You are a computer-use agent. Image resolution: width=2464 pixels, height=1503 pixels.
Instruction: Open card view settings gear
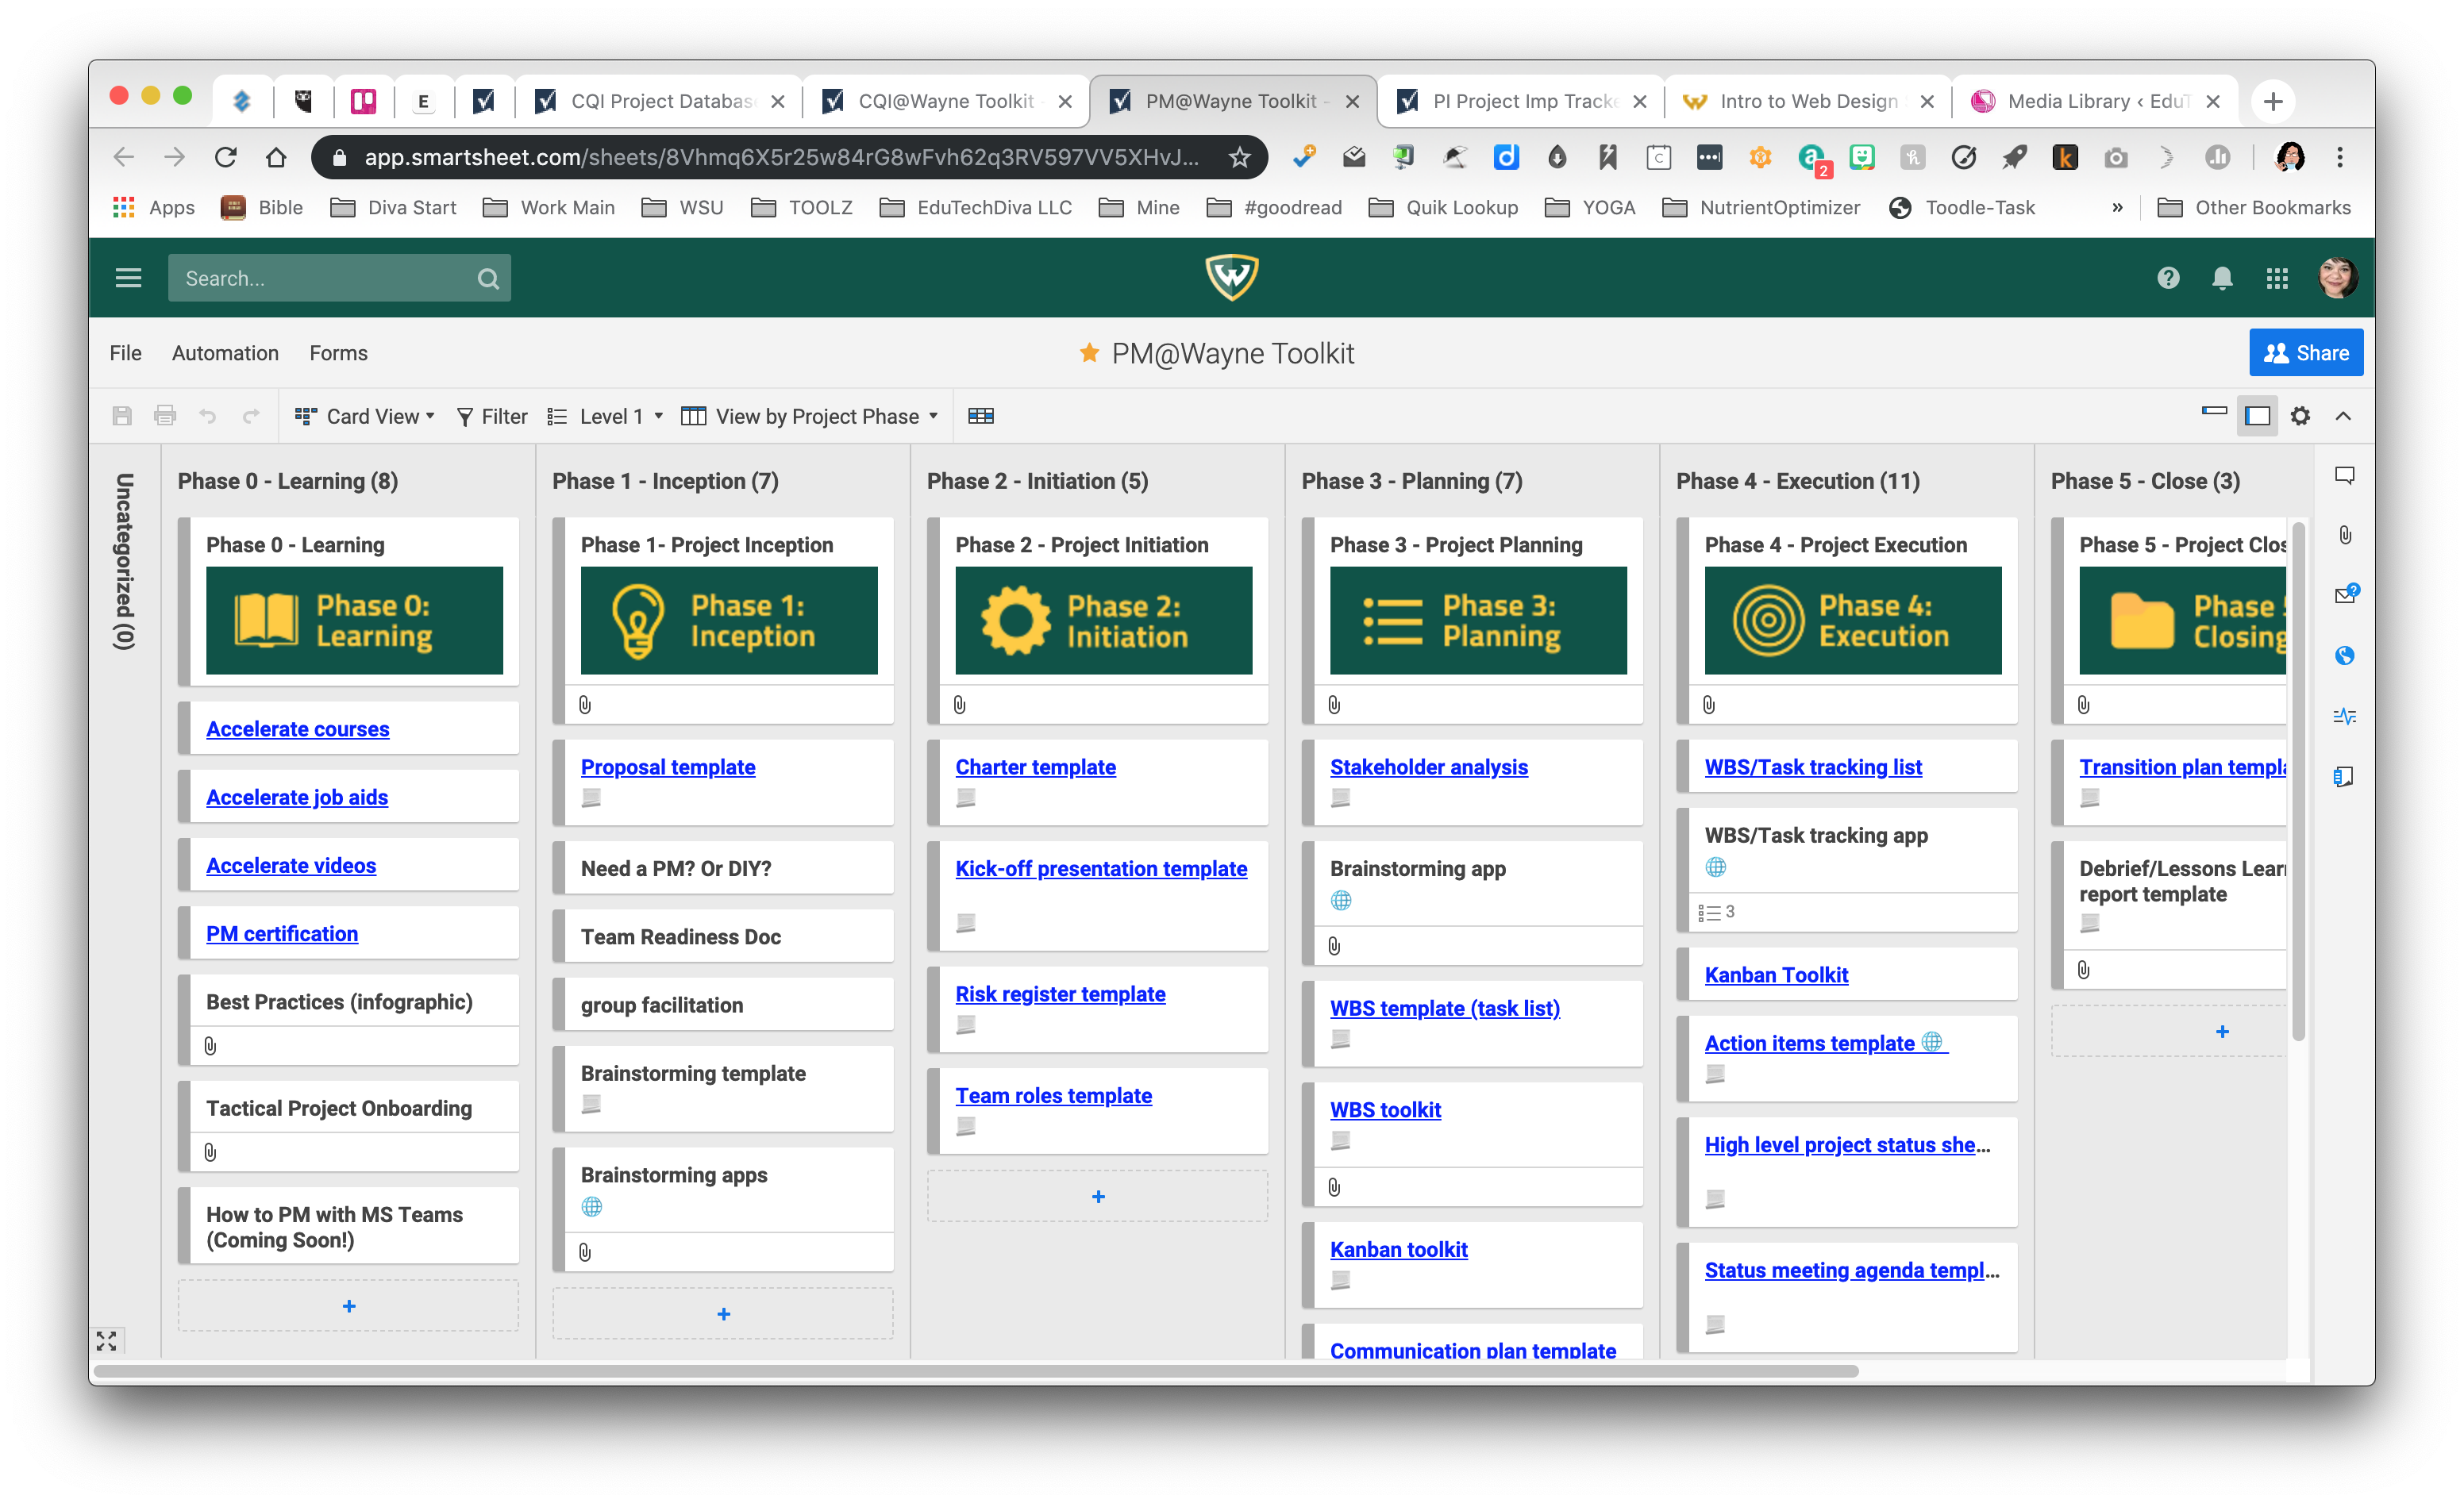click(2300, 416)
